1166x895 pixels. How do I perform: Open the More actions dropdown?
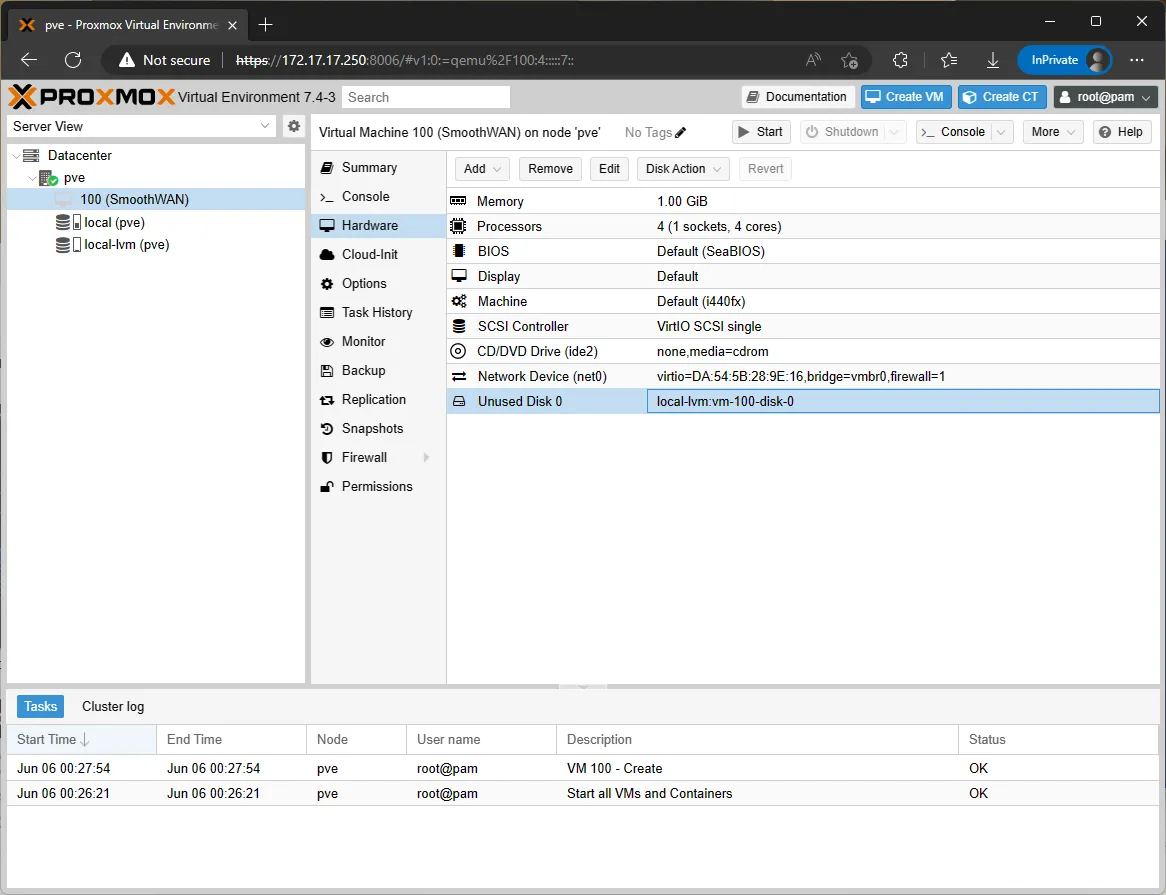pos(1053,132)
